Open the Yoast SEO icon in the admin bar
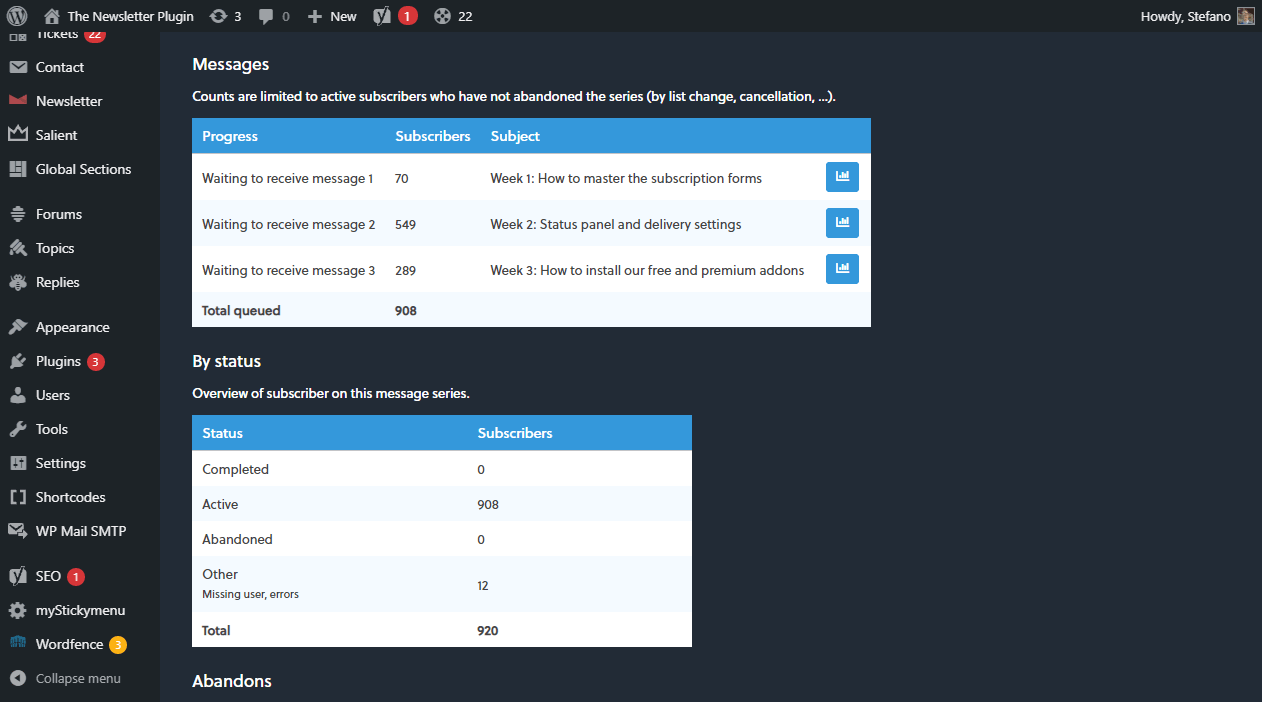Viewport: 1262px width, 702px height. point(384,15)
